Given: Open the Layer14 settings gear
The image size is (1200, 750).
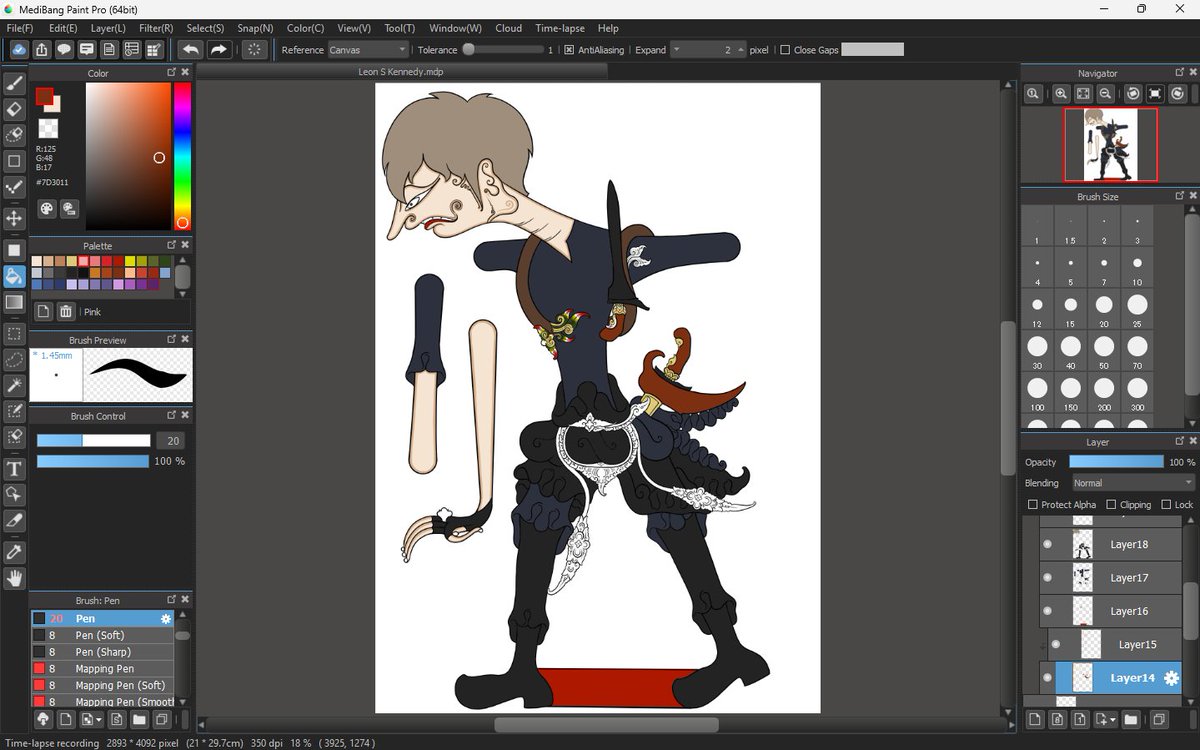Looking at the screenshot, I should pyautogui.click(x=1171, y=678).
